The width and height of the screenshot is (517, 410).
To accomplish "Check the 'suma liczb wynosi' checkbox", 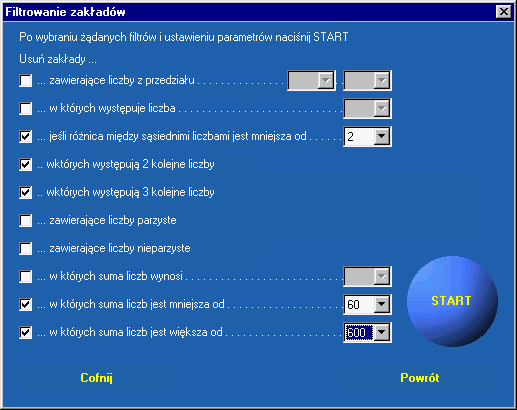I will pos(26,276).
